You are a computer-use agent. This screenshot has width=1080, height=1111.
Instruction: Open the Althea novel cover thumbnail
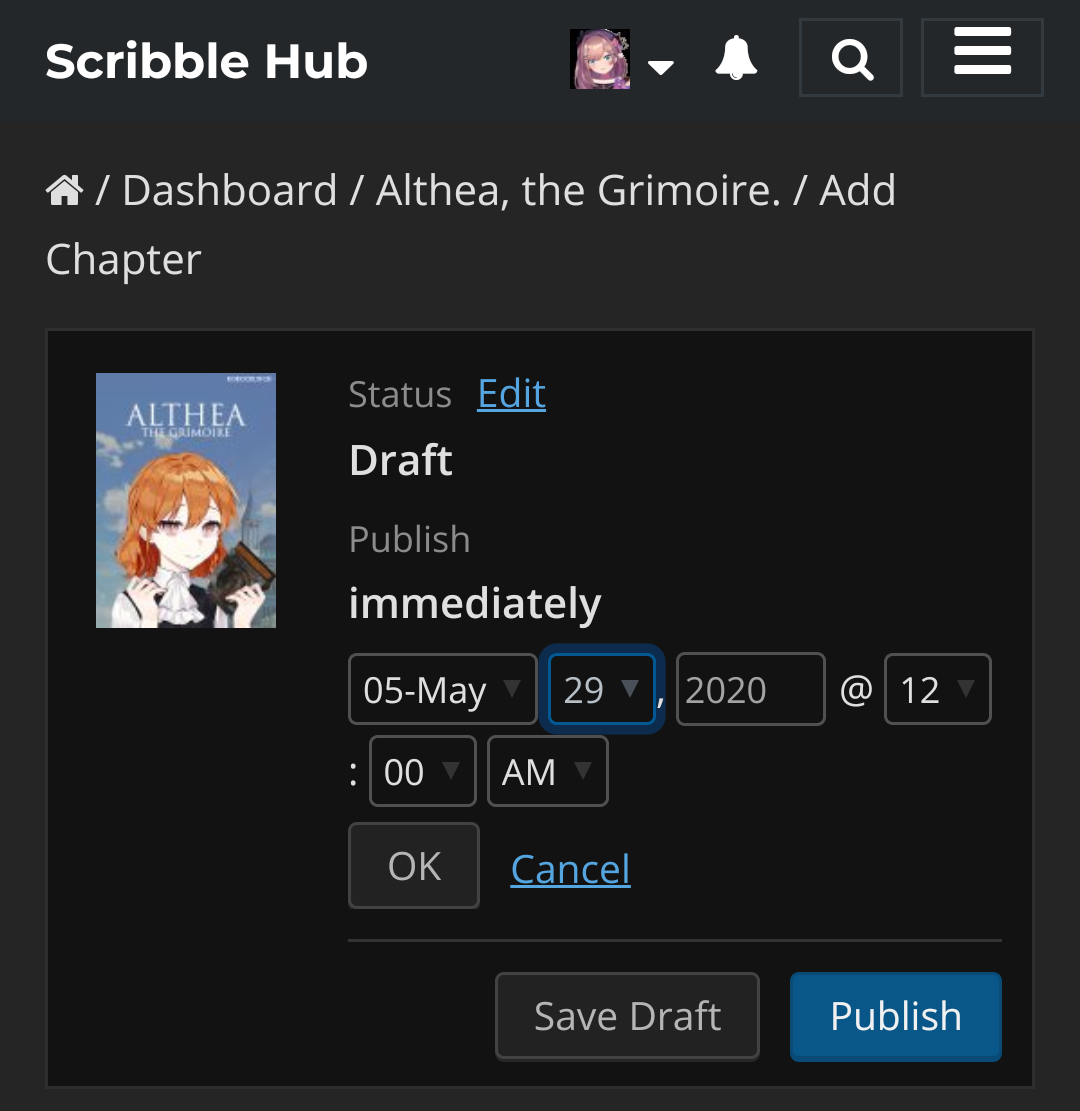[185, 500]
